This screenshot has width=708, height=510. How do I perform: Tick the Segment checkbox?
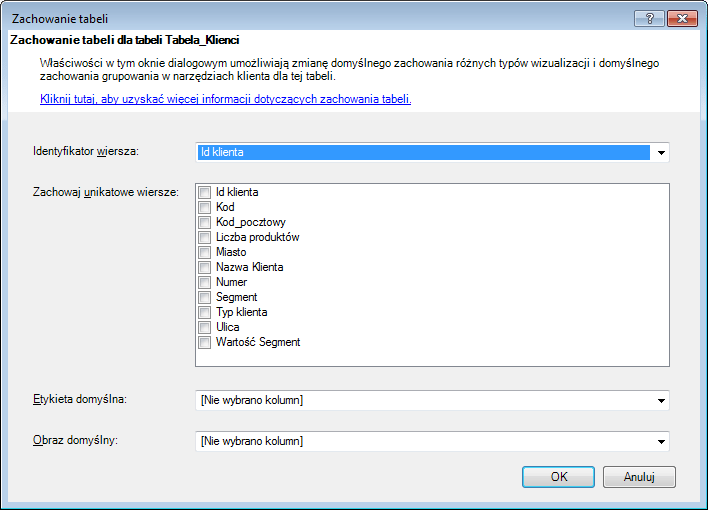click(x=205, y=297)
